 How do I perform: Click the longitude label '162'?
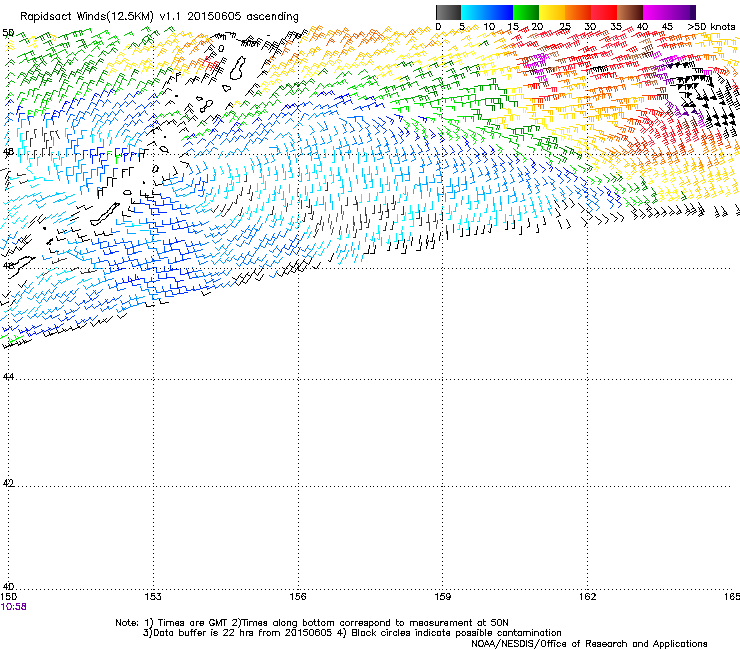[x=587, y=597]
